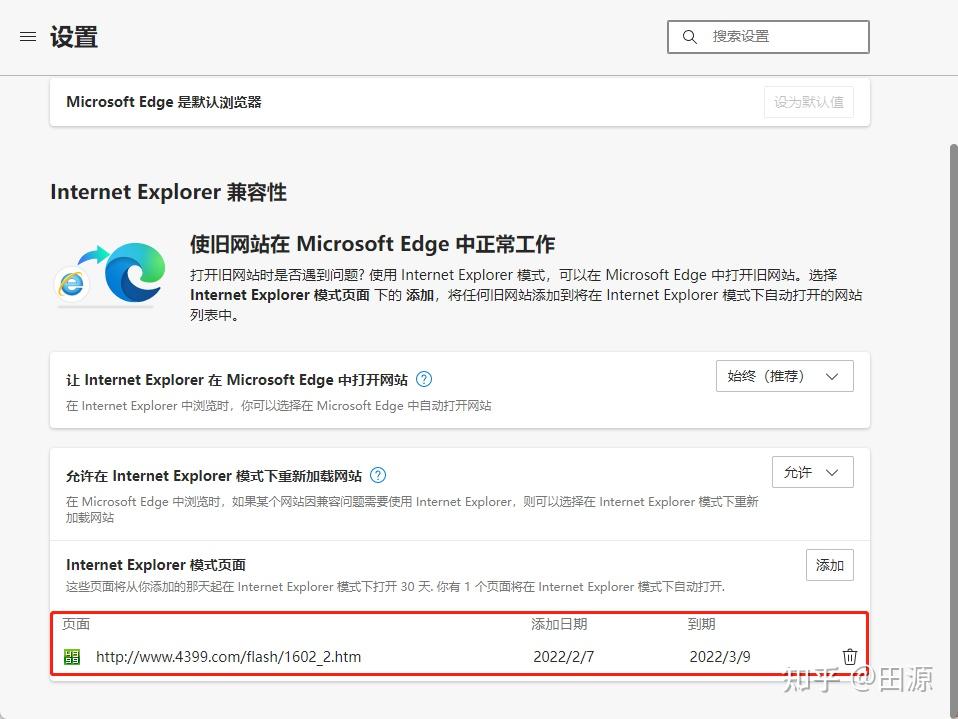Viewport: 958px width, 719px height.
Task: Click the 设为默认值 button
Action: 808,102
